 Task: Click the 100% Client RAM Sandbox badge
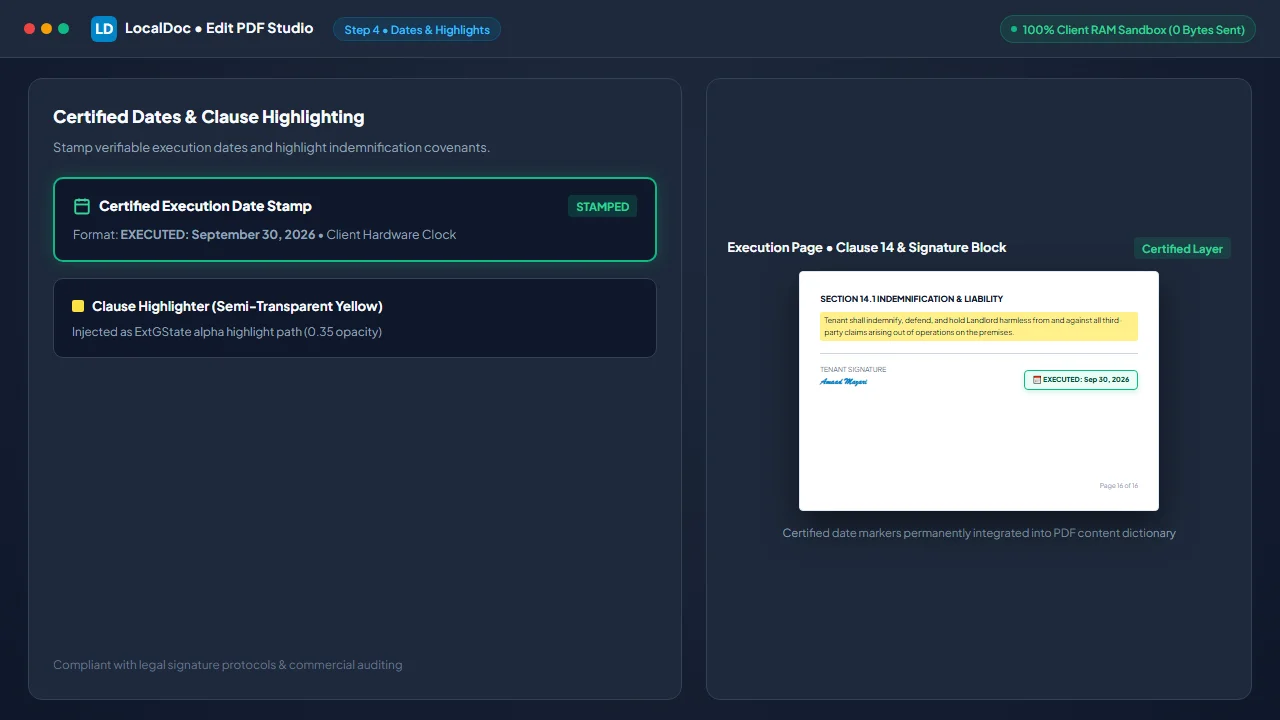pos(1128,29)
